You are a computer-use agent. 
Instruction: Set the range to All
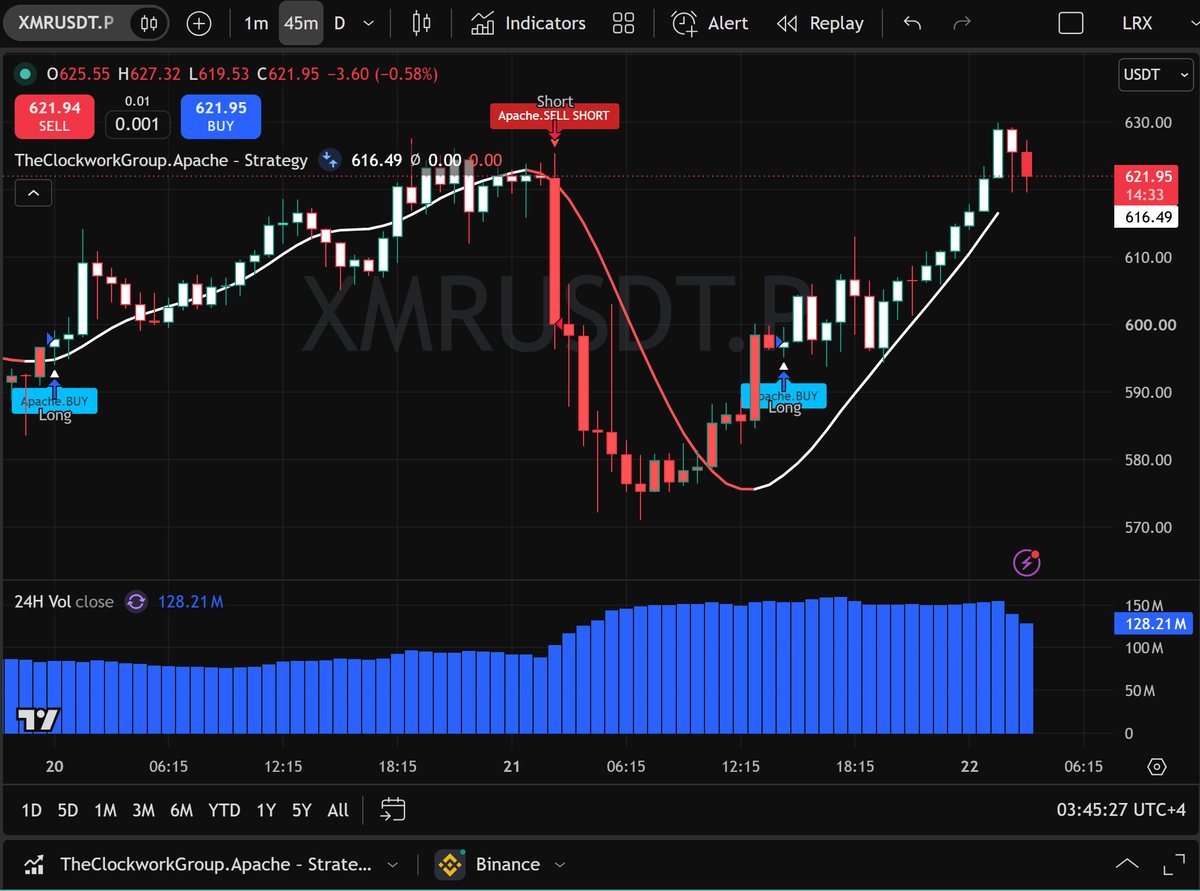tap(338, 810)
